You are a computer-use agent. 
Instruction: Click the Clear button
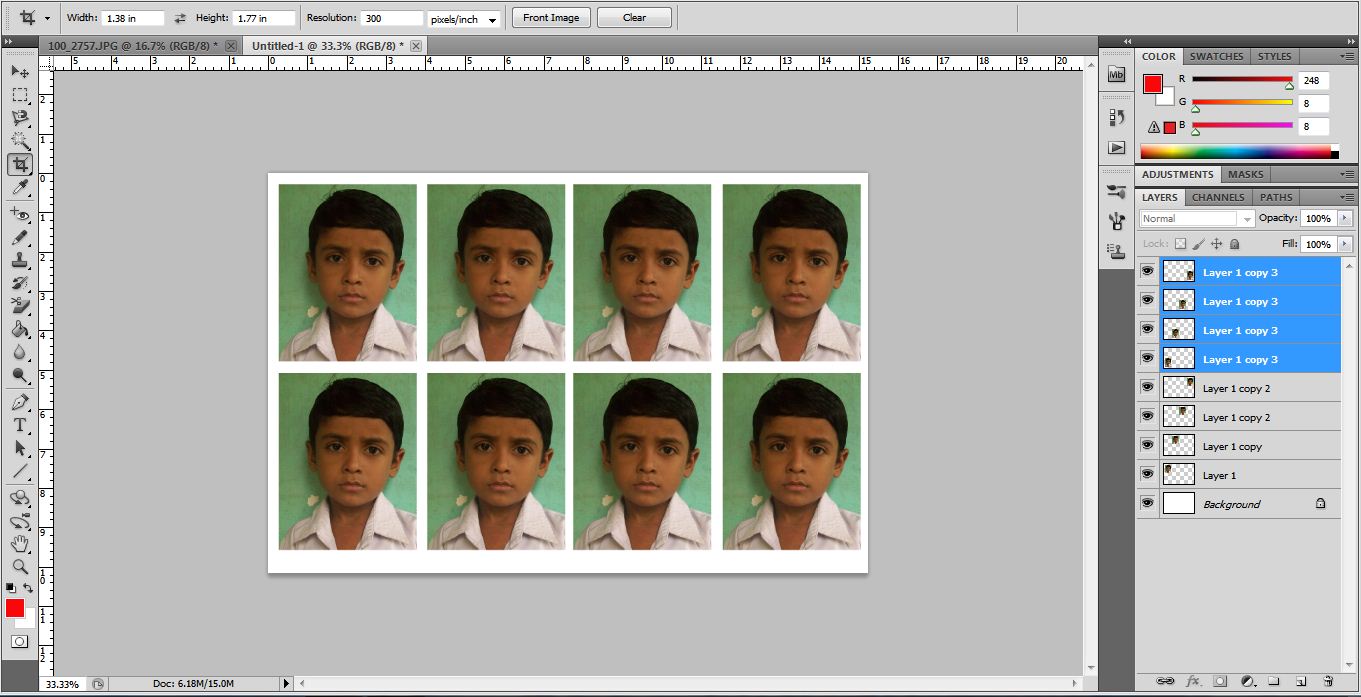click(x=634, y=18)
